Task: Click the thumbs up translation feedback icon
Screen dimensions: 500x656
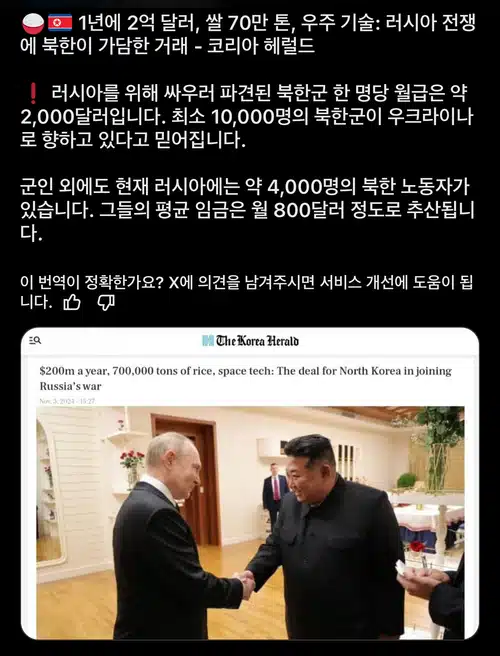Action: pyautogui.click(x=72, y=302)
